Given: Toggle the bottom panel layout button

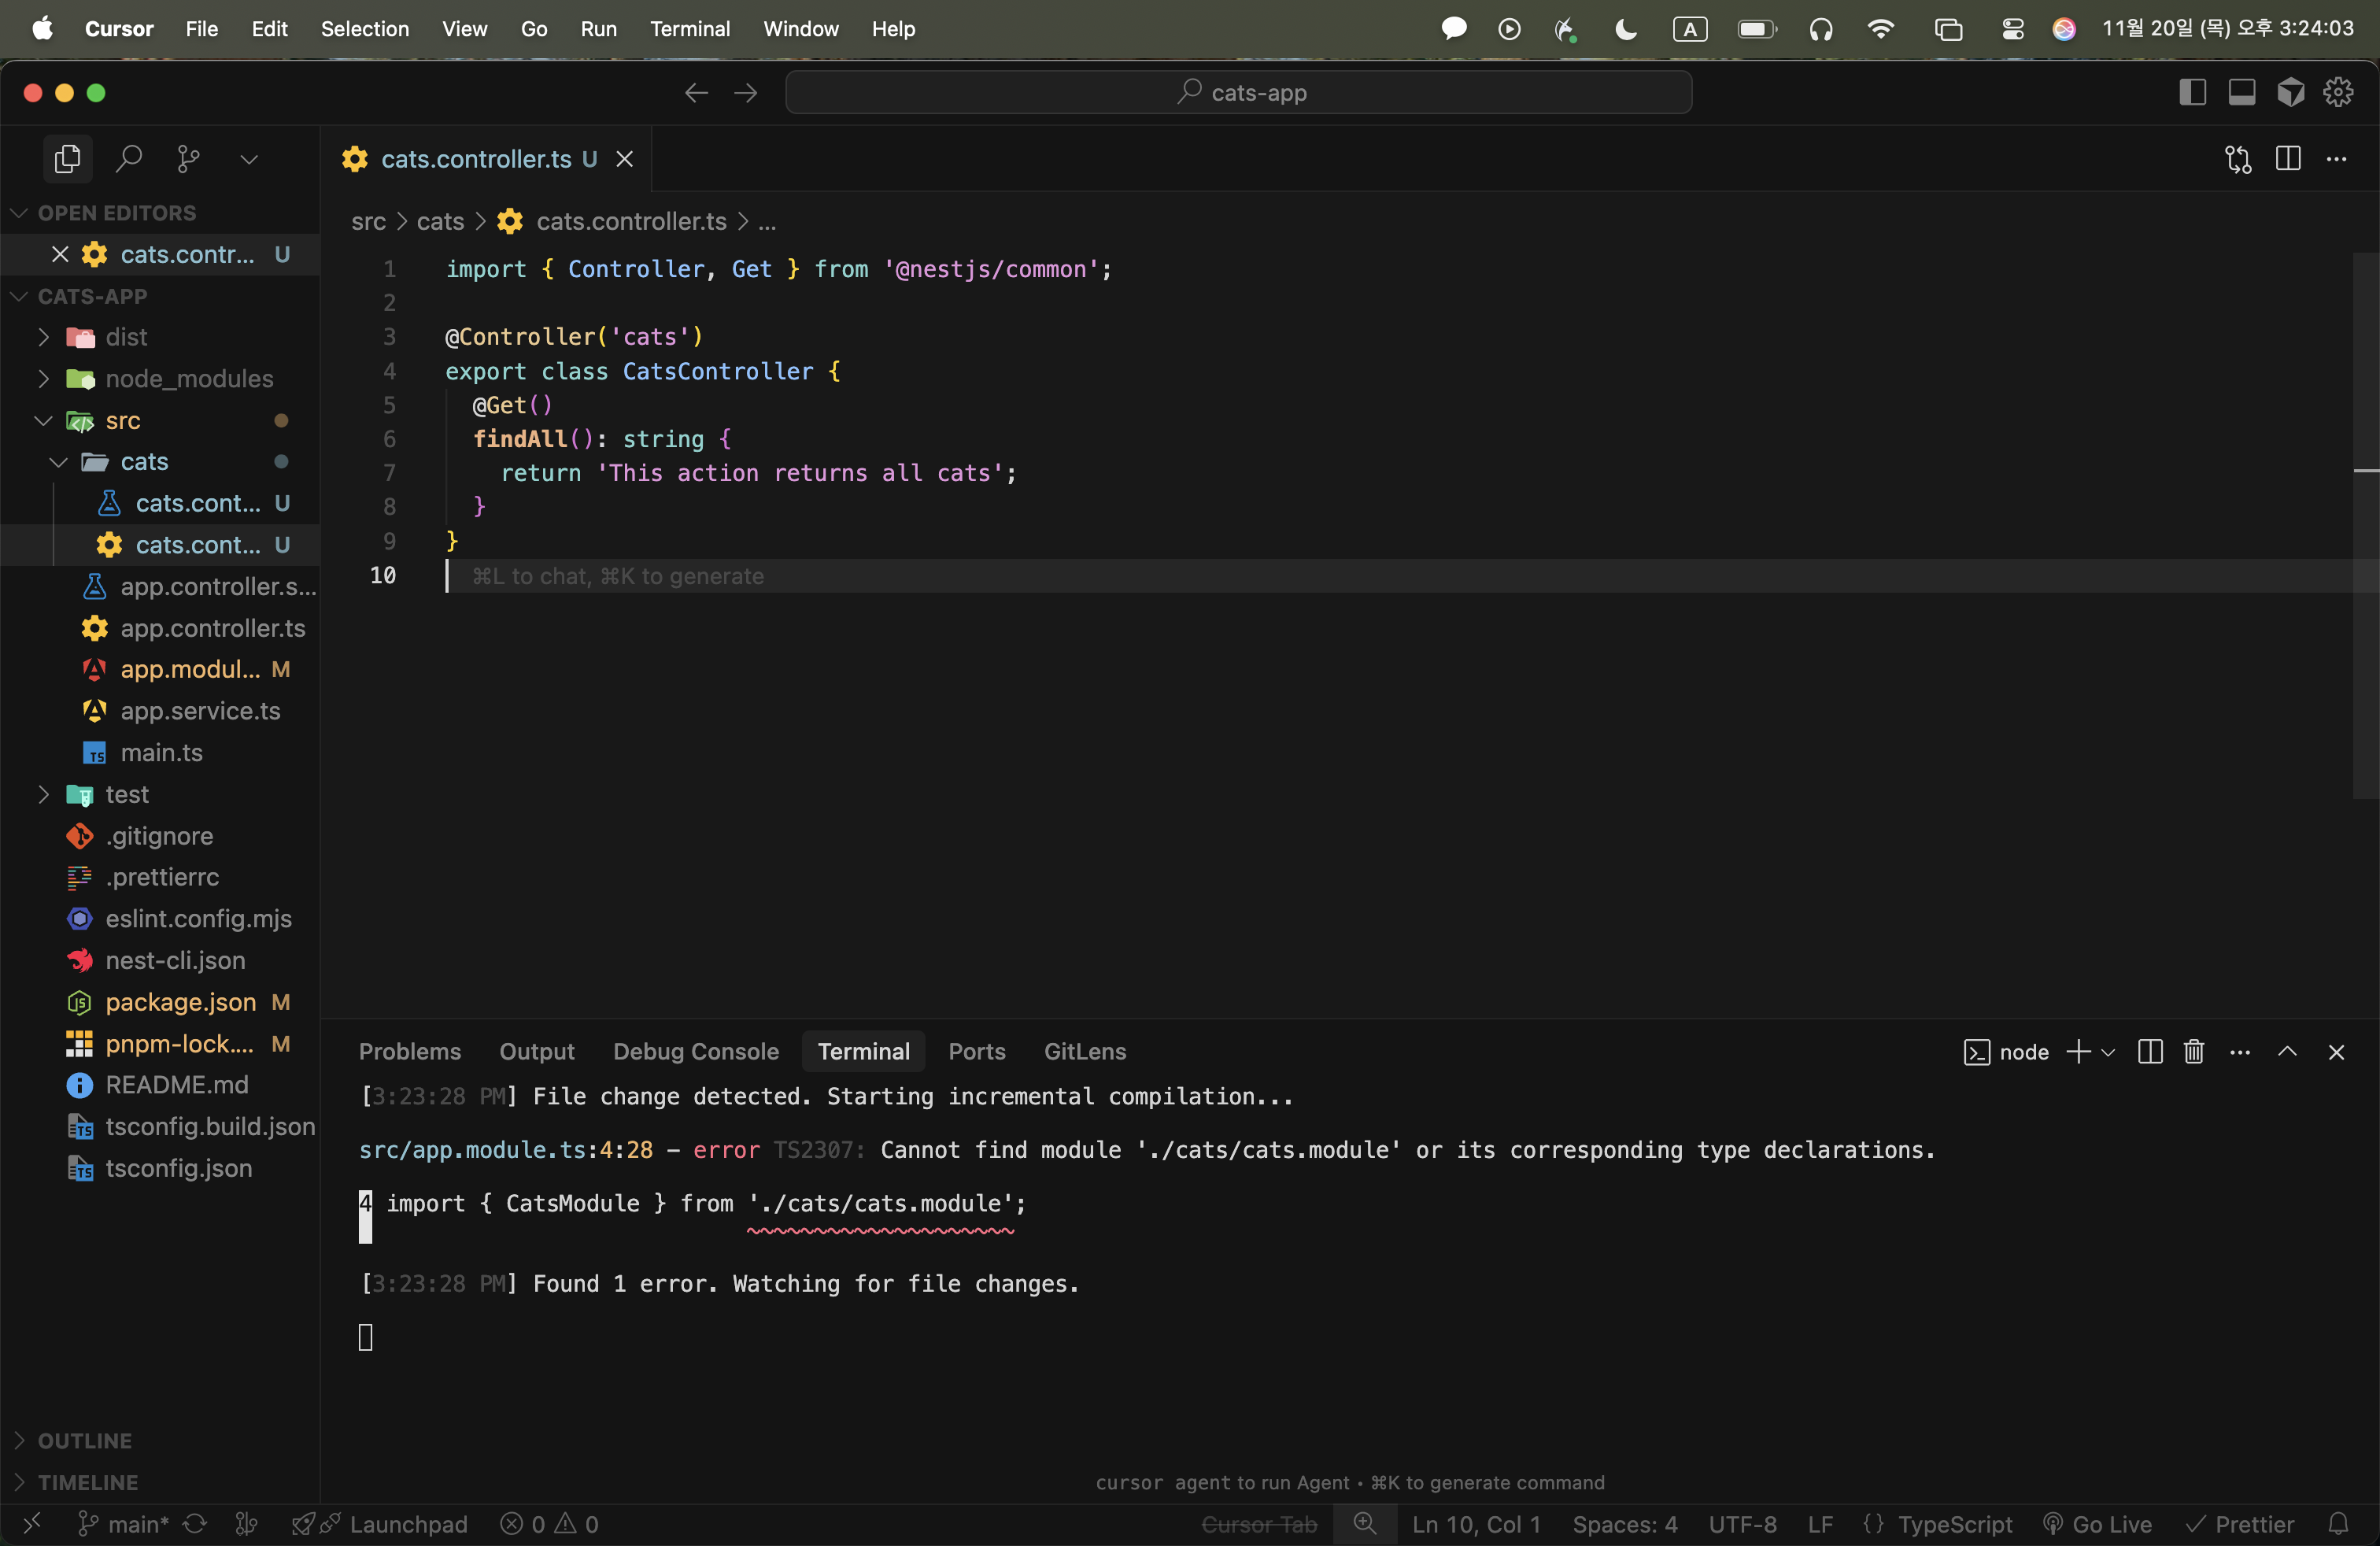Looking at the screenshot, I should [x=2241, y=92].
